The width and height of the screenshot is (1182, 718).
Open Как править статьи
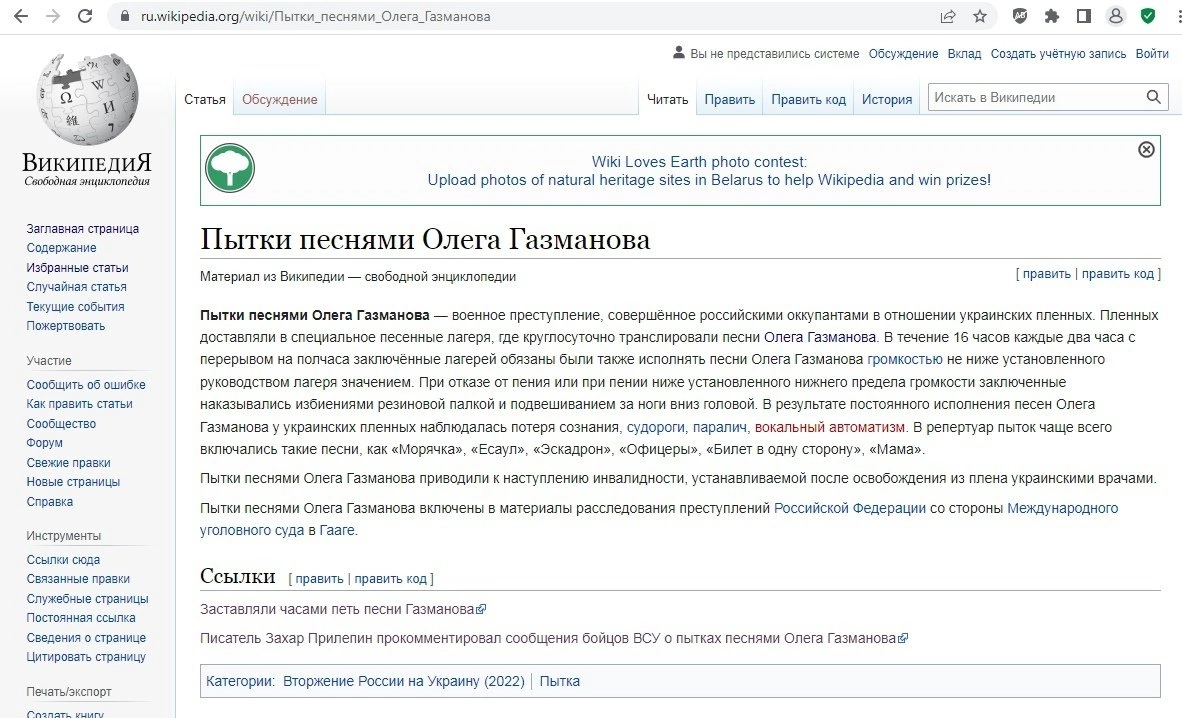point(79,403)
